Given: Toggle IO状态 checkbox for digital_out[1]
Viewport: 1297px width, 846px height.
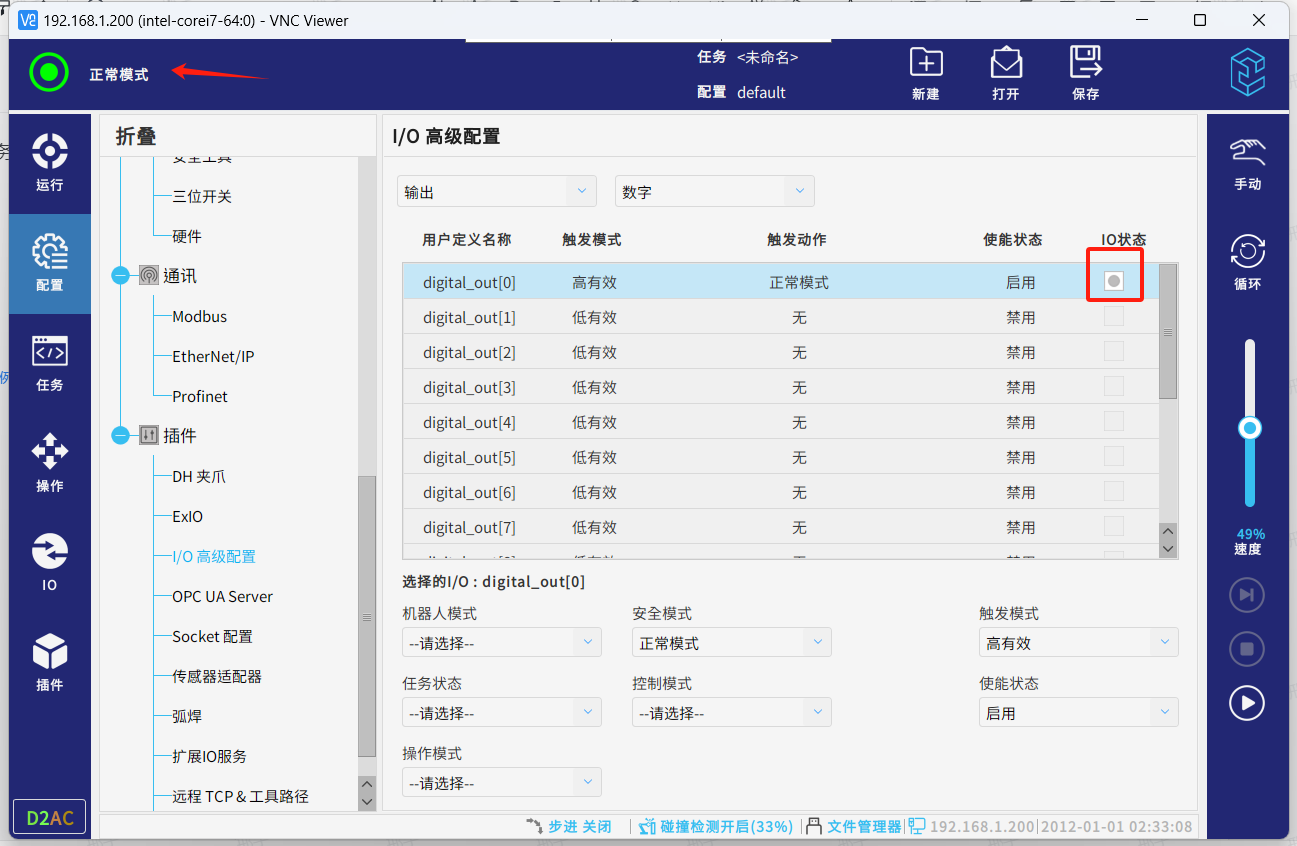Looking at the screenshot, I should point(1113,317).
